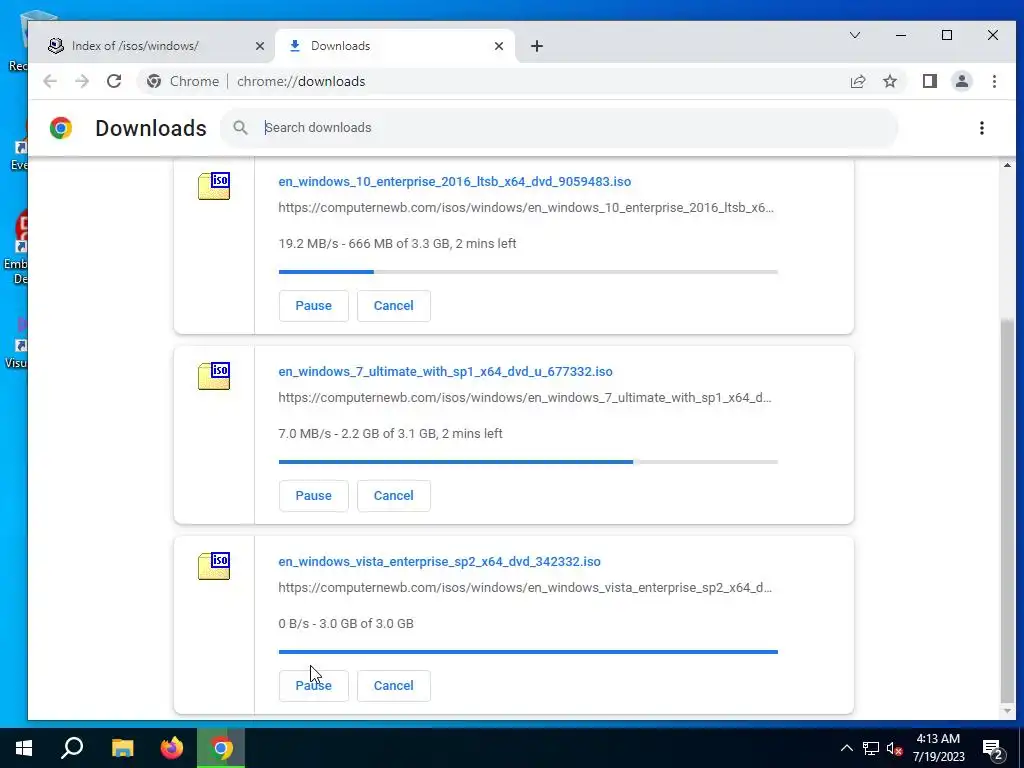Click the Windows 7 ultimate source URL
Screen dimensions: 1024x768
click(x=525, y=398)
